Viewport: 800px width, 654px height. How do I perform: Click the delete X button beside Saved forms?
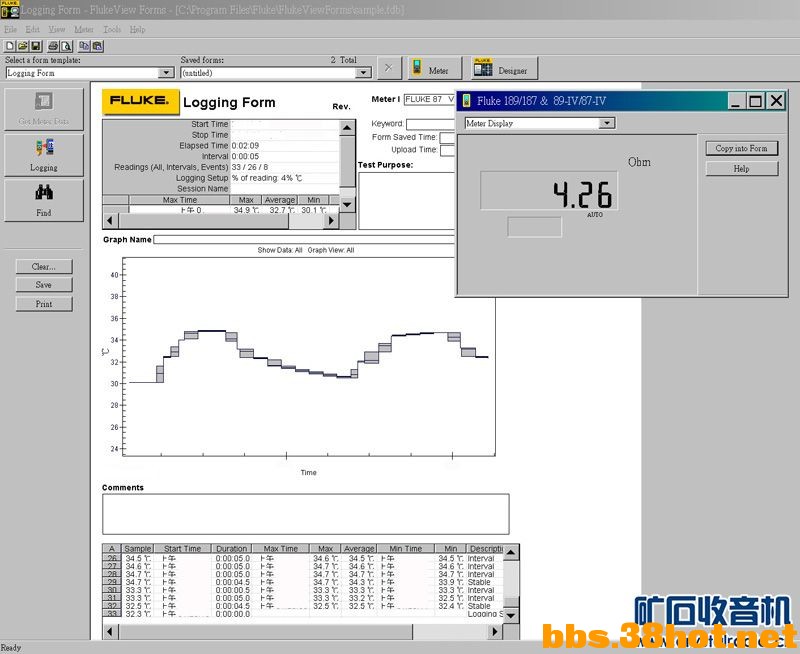389,68
